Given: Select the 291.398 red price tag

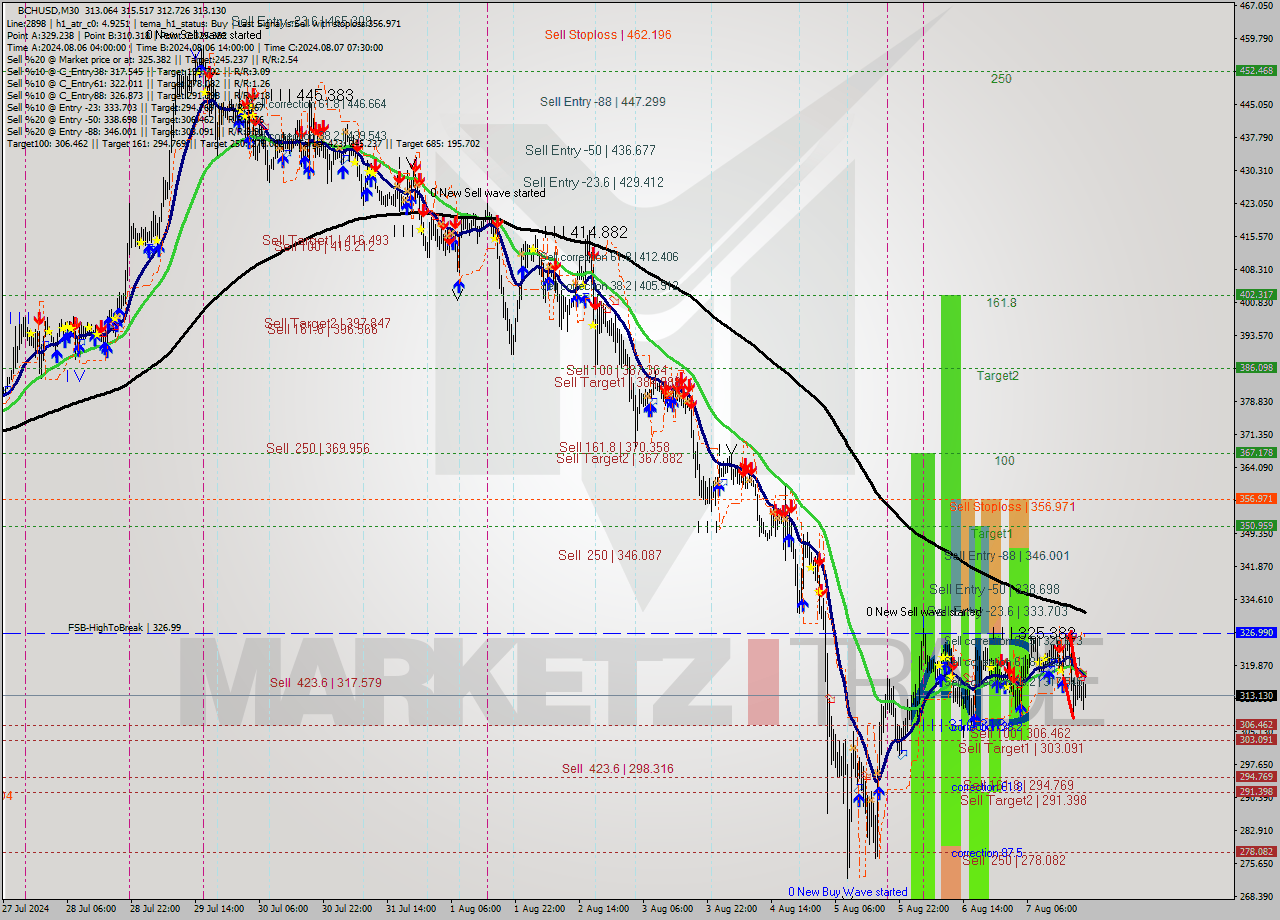Looking at the screenshot, I should click(x=1256, y=792).
